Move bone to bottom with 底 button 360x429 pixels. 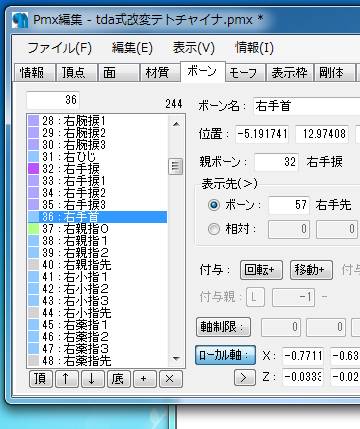118,379
